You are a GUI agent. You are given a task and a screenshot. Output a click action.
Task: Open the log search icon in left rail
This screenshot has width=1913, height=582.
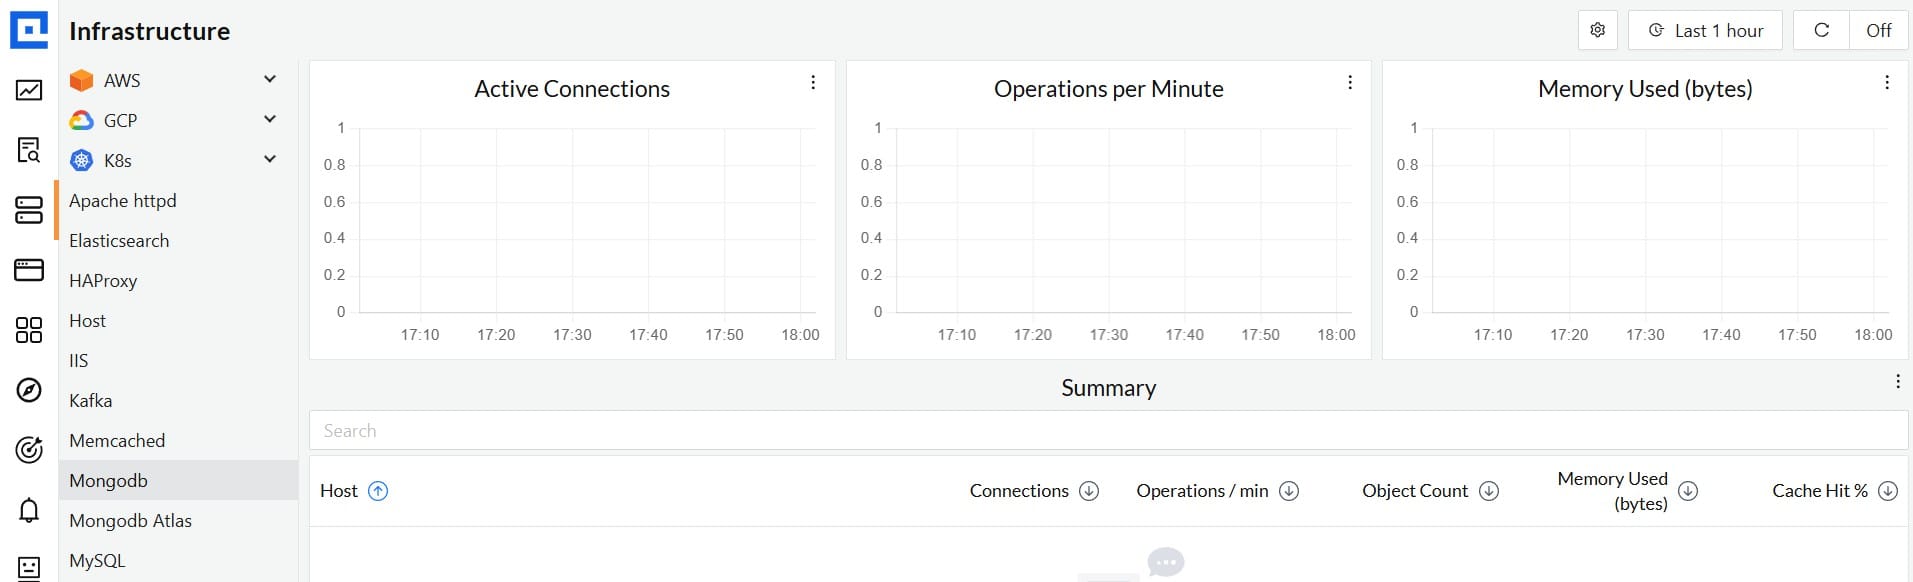pos(29,150)
